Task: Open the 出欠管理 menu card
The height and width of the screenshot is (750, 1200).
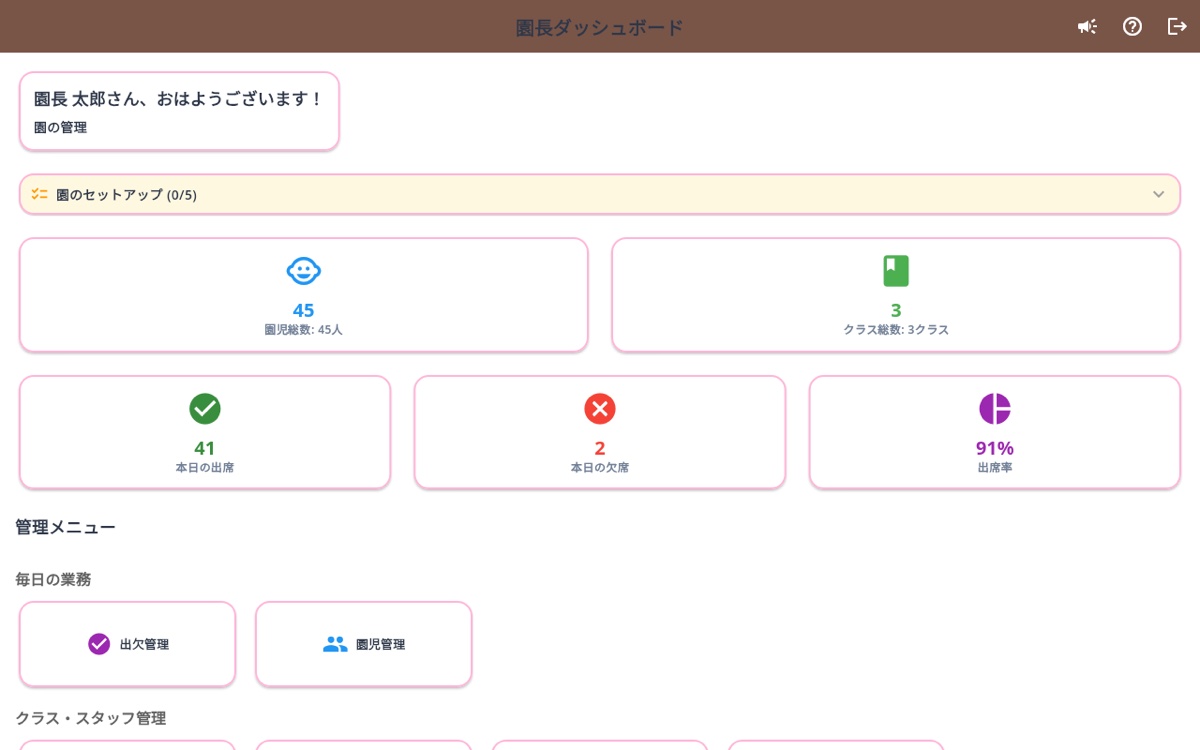Action: coord(128,644)
